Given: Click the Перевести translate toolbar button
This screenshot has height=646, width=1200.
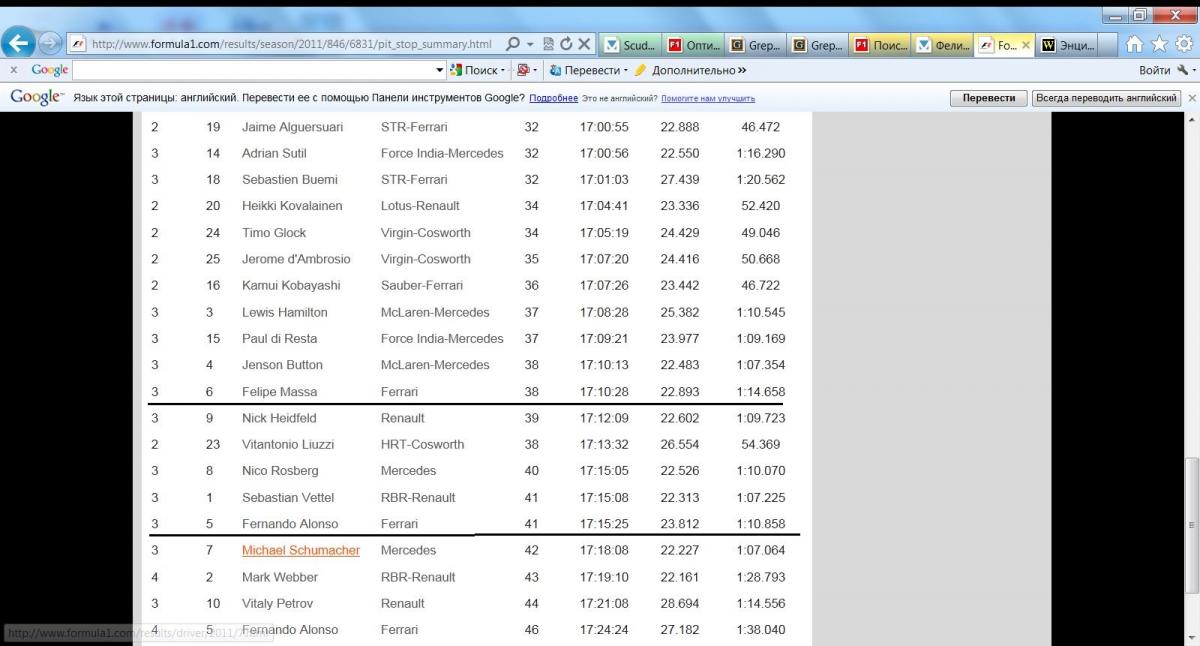Looking at the screenshot, I should (586, 70).
